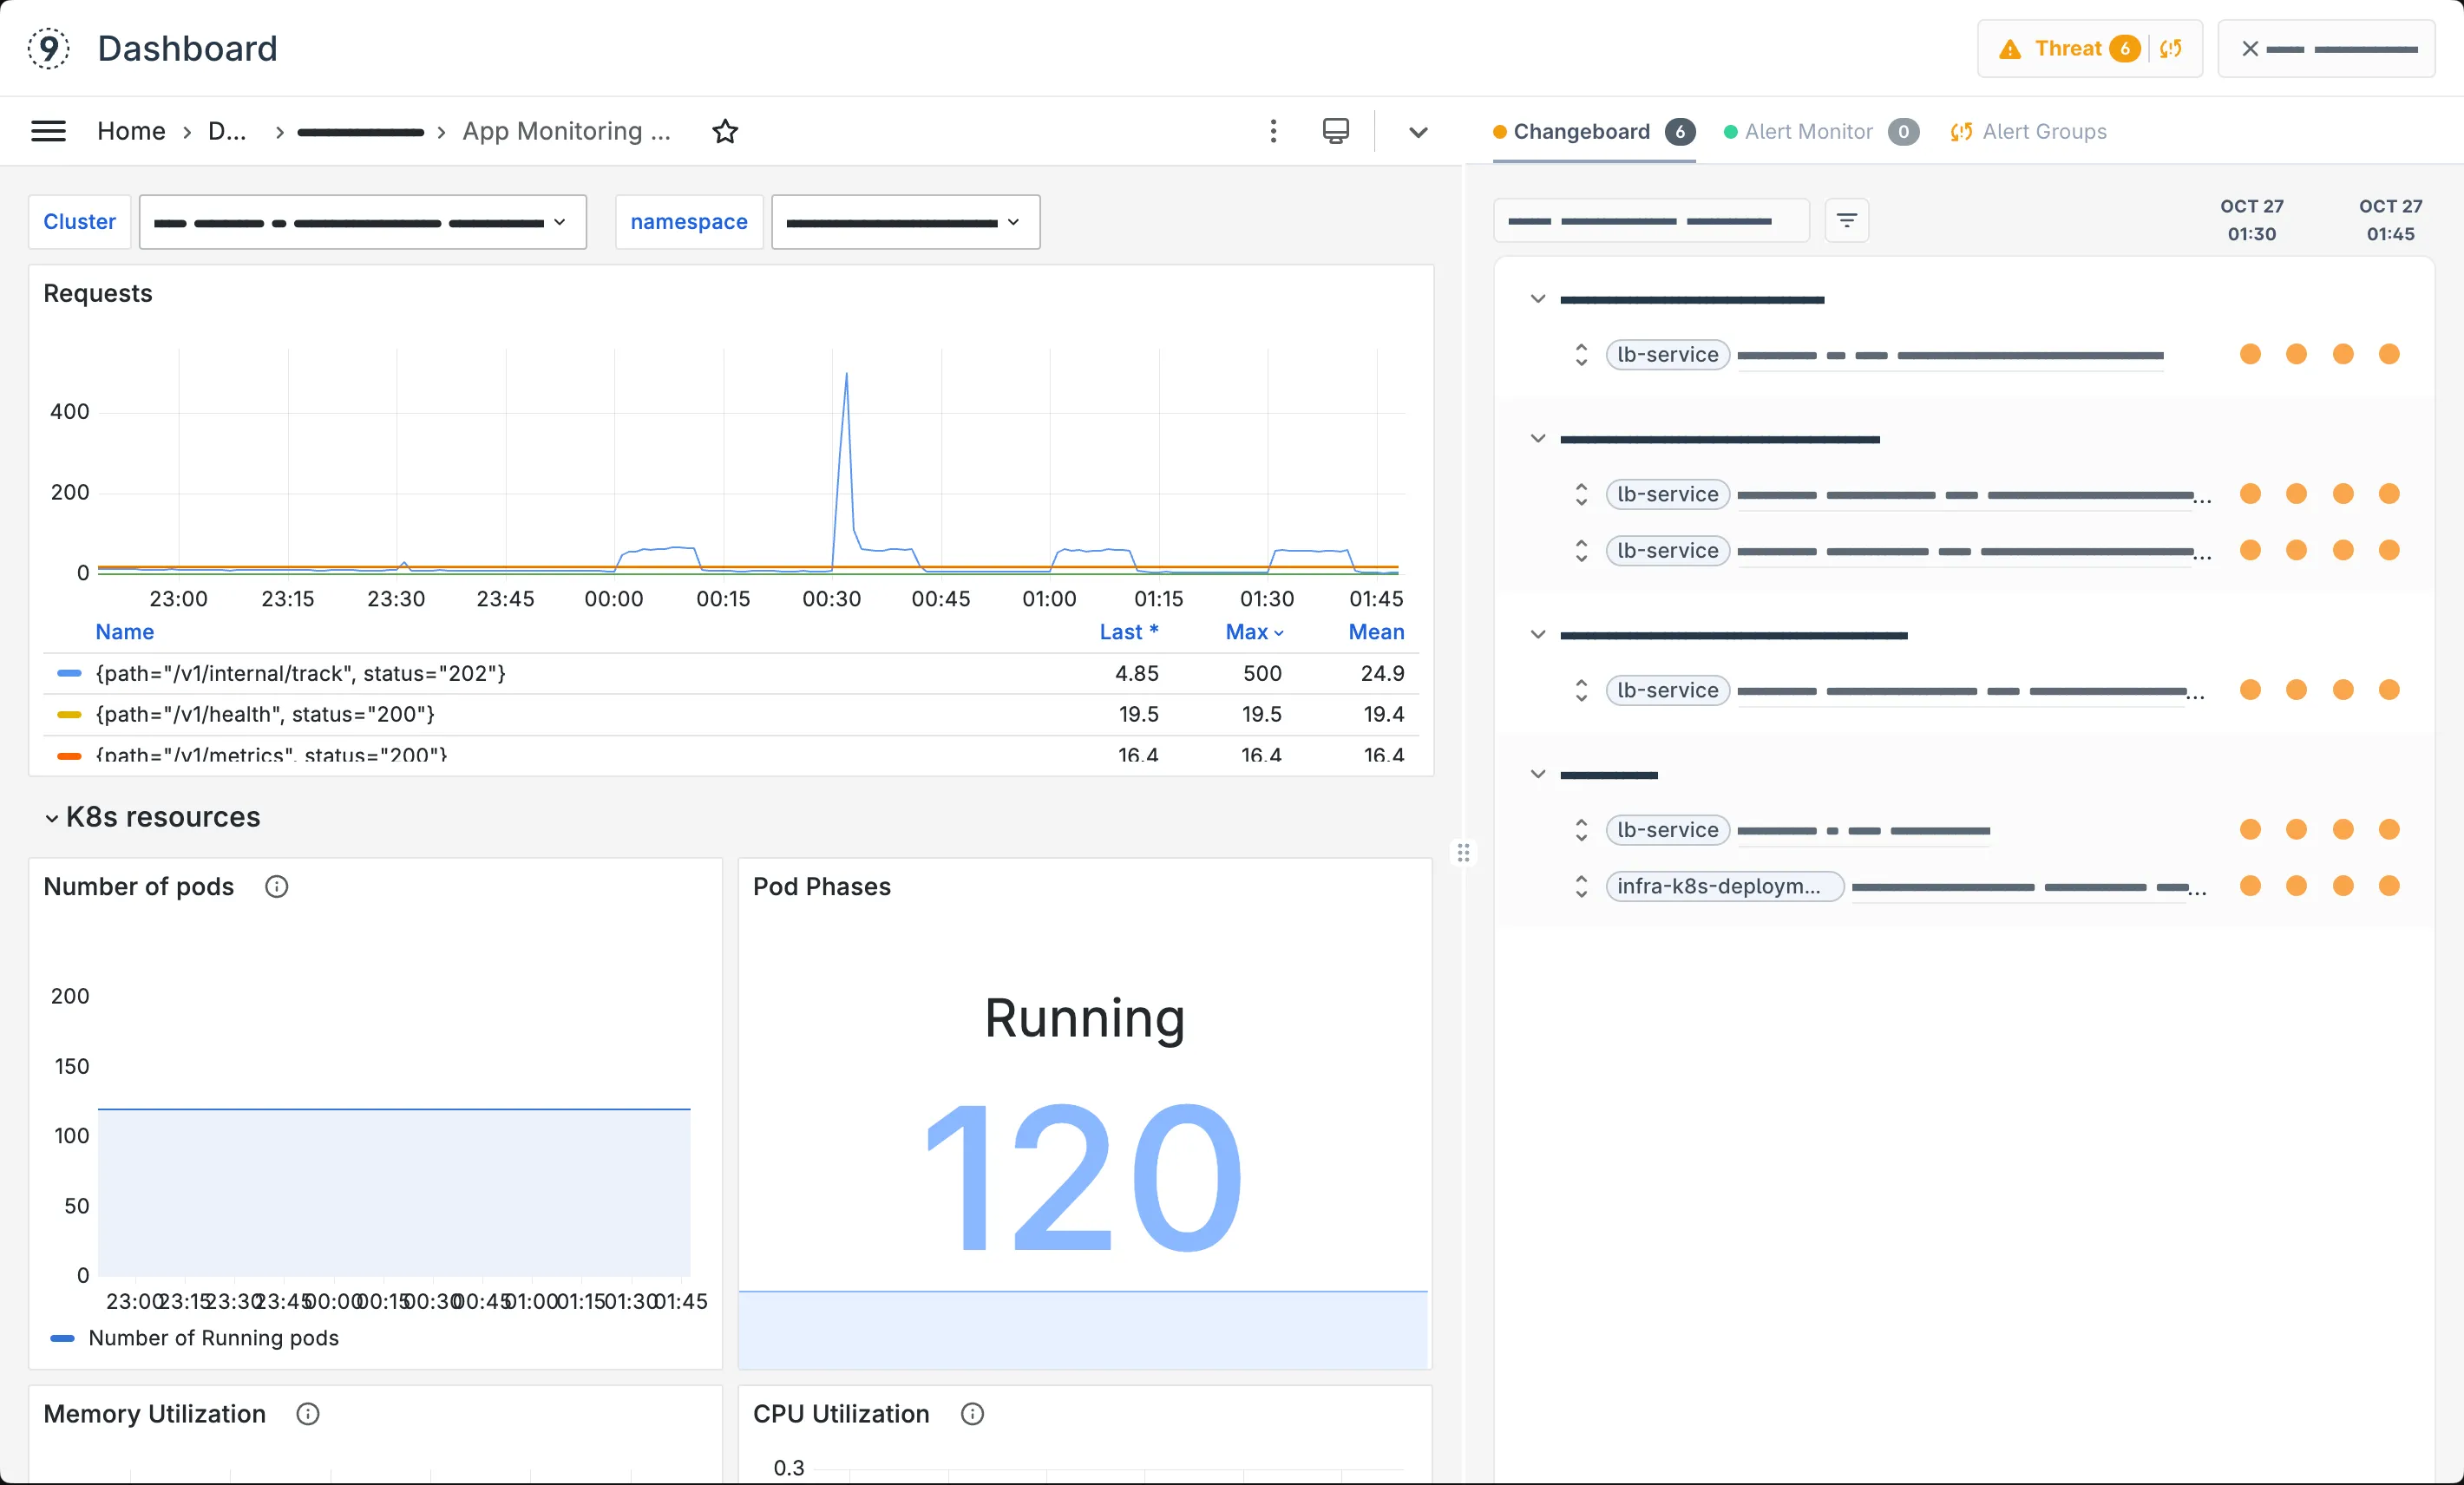Open the three-dot more options menu
This screenshot has width=2464, height=1485.
1273,131
